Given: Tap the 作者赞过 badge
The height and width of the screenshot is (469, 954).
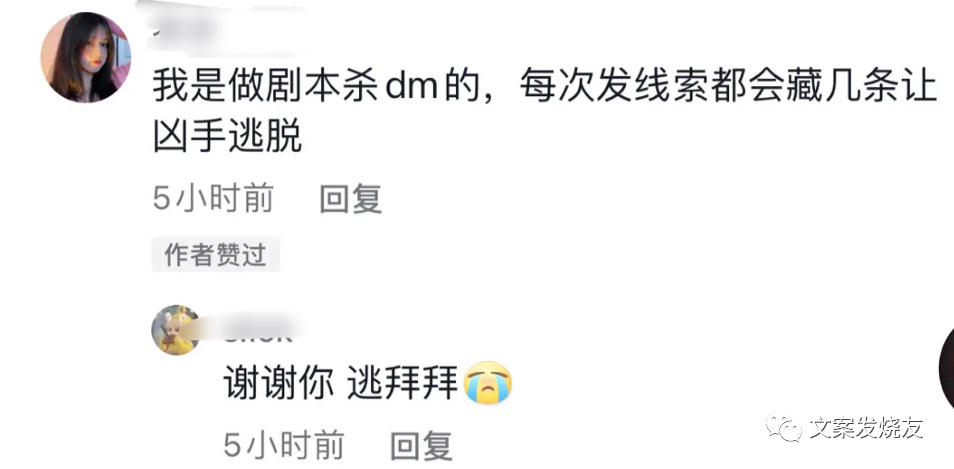Looking at the screenshot, I should tap(215, 255).
